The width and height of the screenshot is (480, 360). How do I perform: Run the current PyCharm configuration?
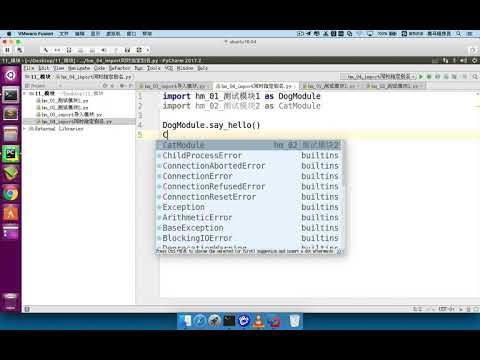421,77
